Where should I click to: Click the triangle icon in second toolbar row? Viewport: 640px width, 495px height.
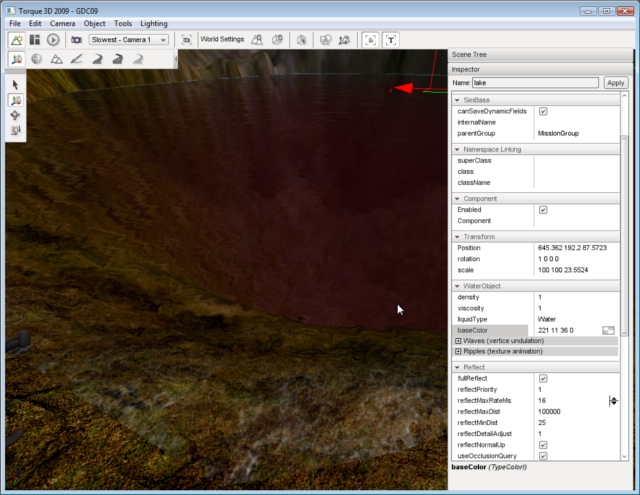(x=57, y=60)
